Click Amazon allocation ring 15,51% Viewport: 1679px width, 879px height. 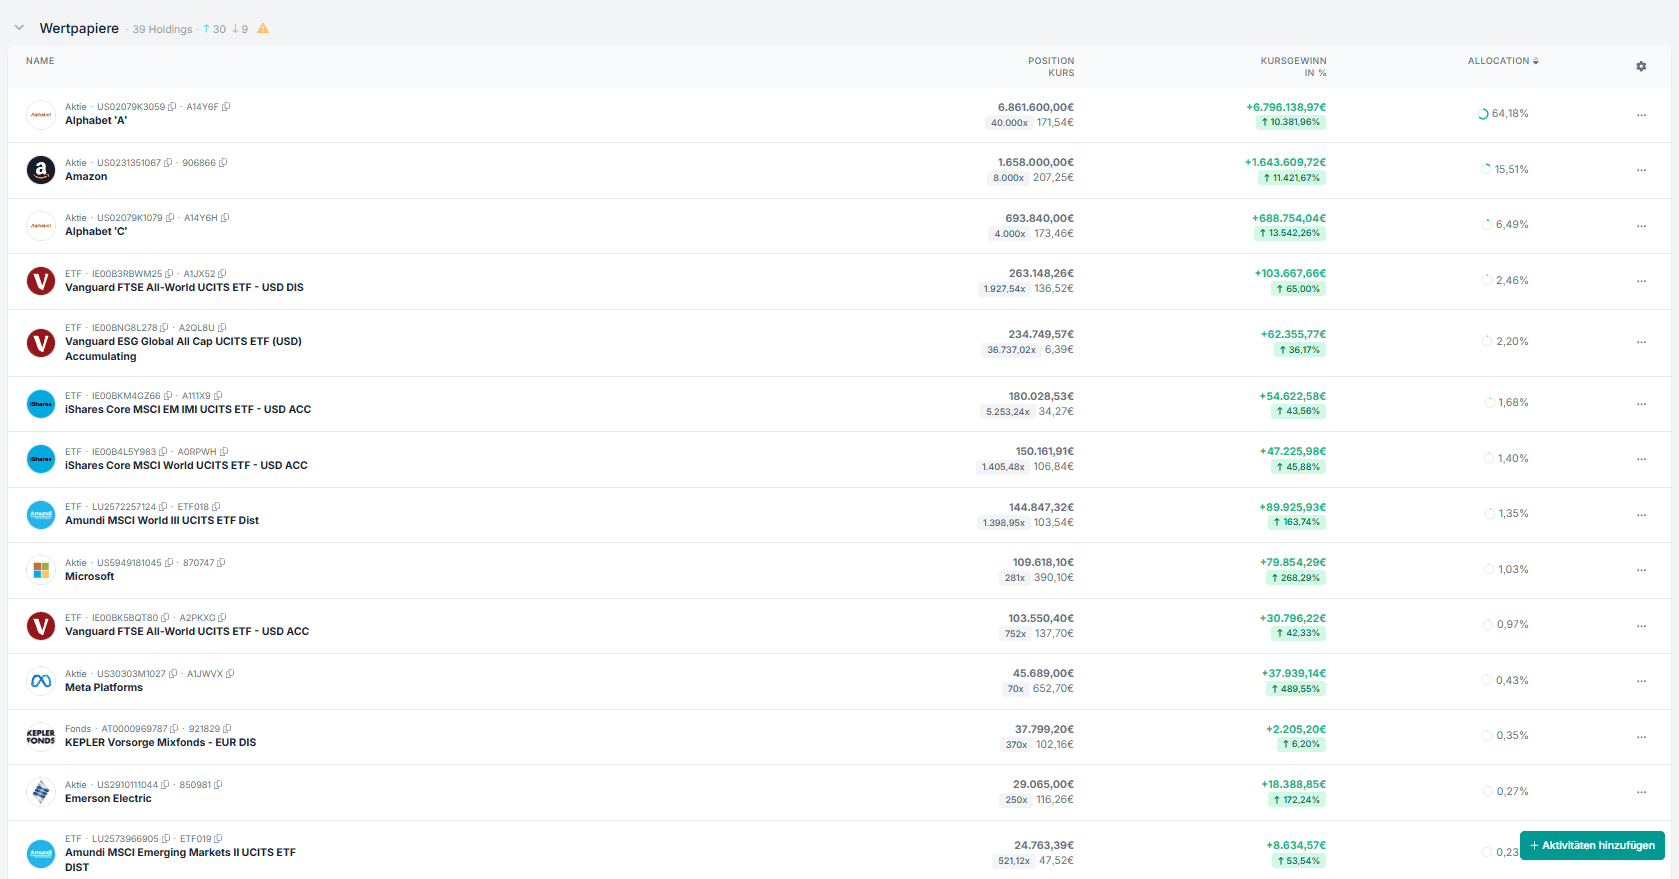tap(1486, 169)
